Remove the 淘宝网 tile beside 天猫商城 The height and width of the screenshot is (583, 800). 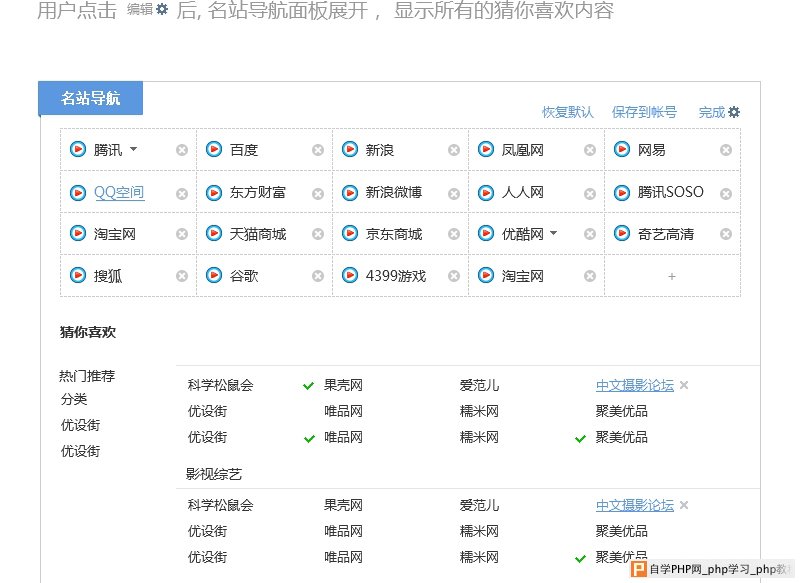click(x=182, y=234)
